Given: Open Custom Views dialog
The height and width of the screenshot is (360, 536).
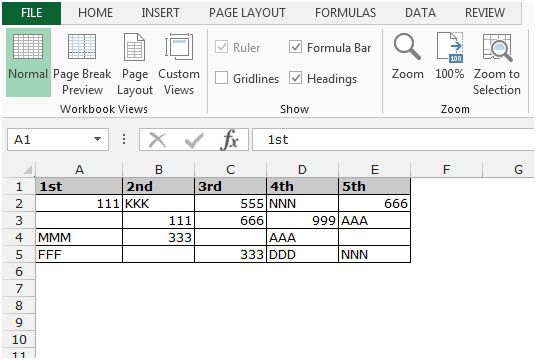Looking at the screenshot, I should click(x=179, y=64).
